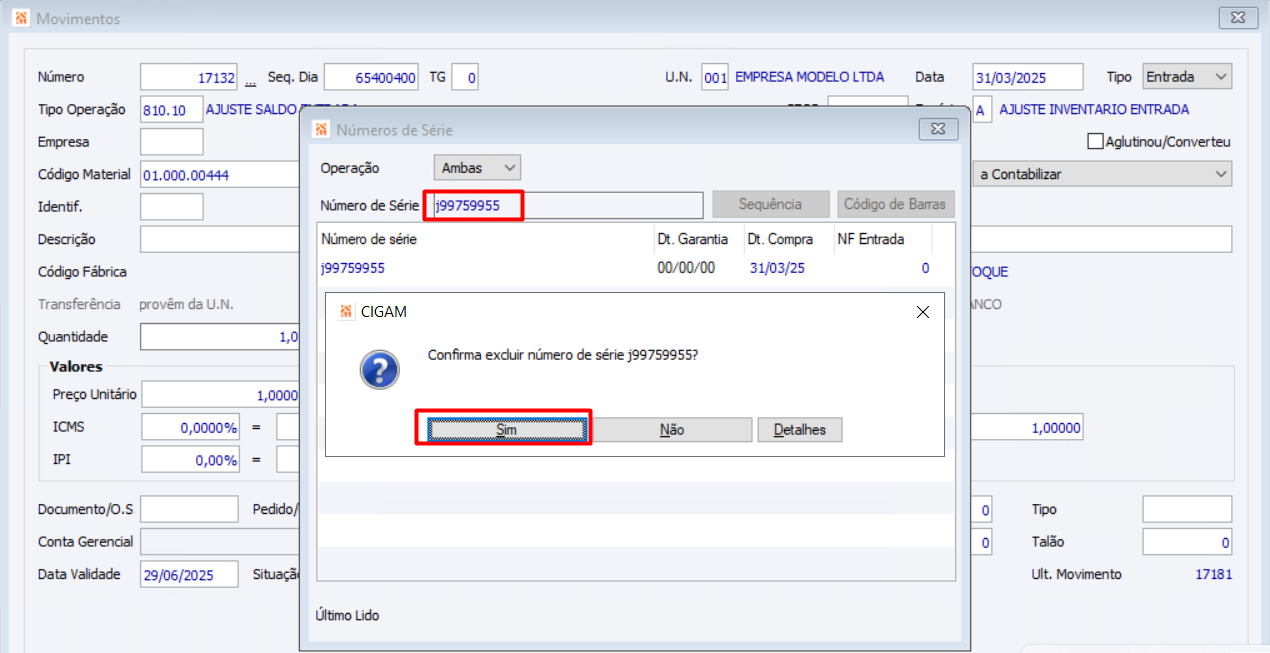Image resolution: width=1270 pixels, height=653 pixels.
Task: Click the Tipo Operação field 810.10
Action: click(x=170, y=110)
